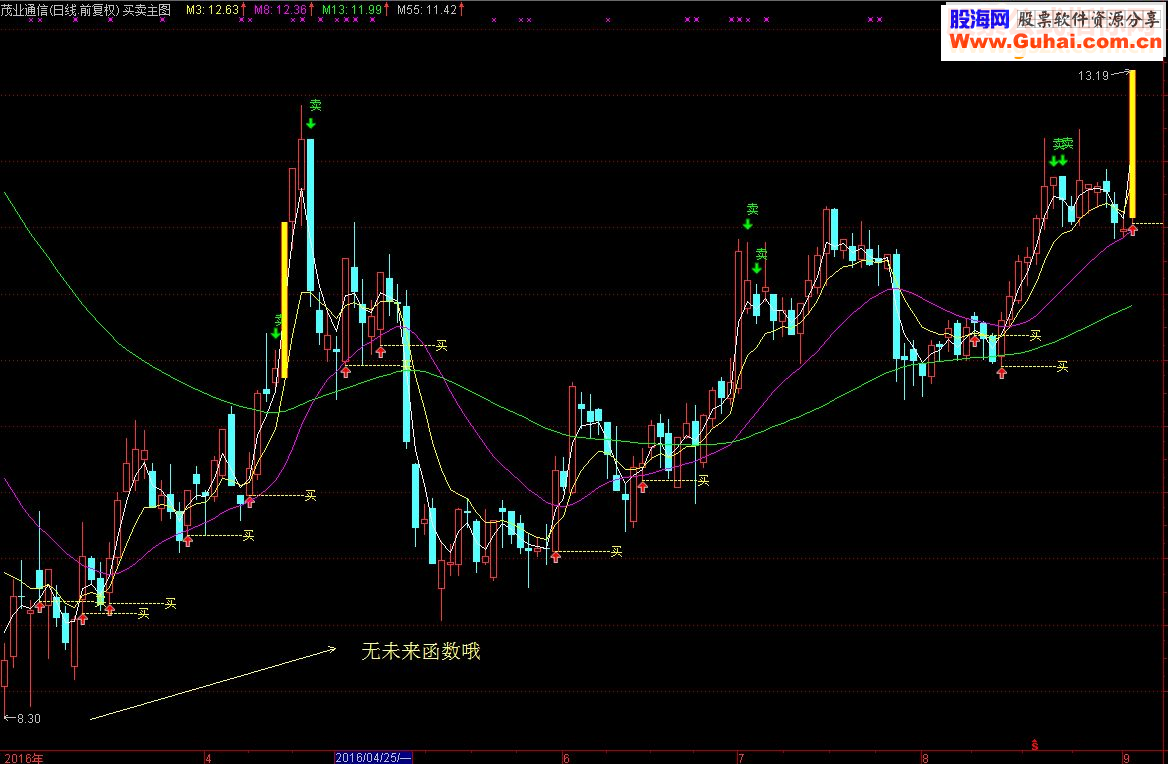Click the M55: 11.42 moving average value
The image size is (1168, 764).
[427, 10]
